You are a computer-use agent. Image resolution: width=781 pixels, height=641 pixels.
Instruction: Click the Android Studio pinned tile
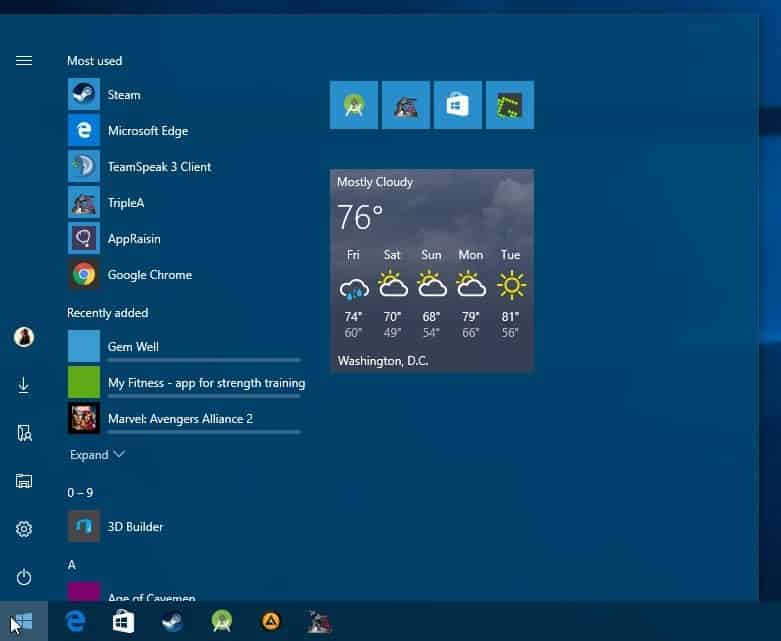point(354,105)
